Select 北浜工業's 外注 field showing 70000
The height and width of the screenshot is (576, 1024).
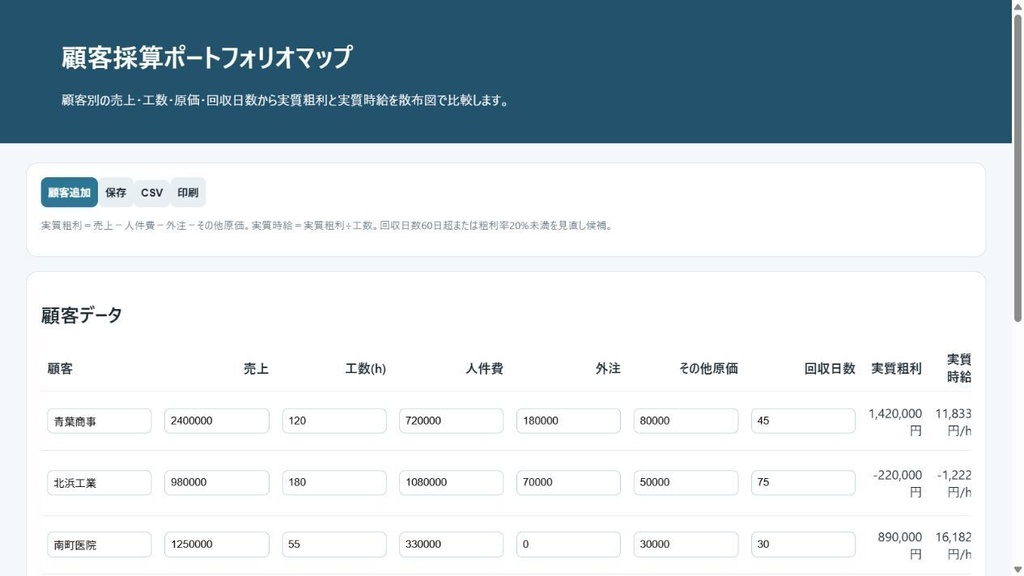568,483
